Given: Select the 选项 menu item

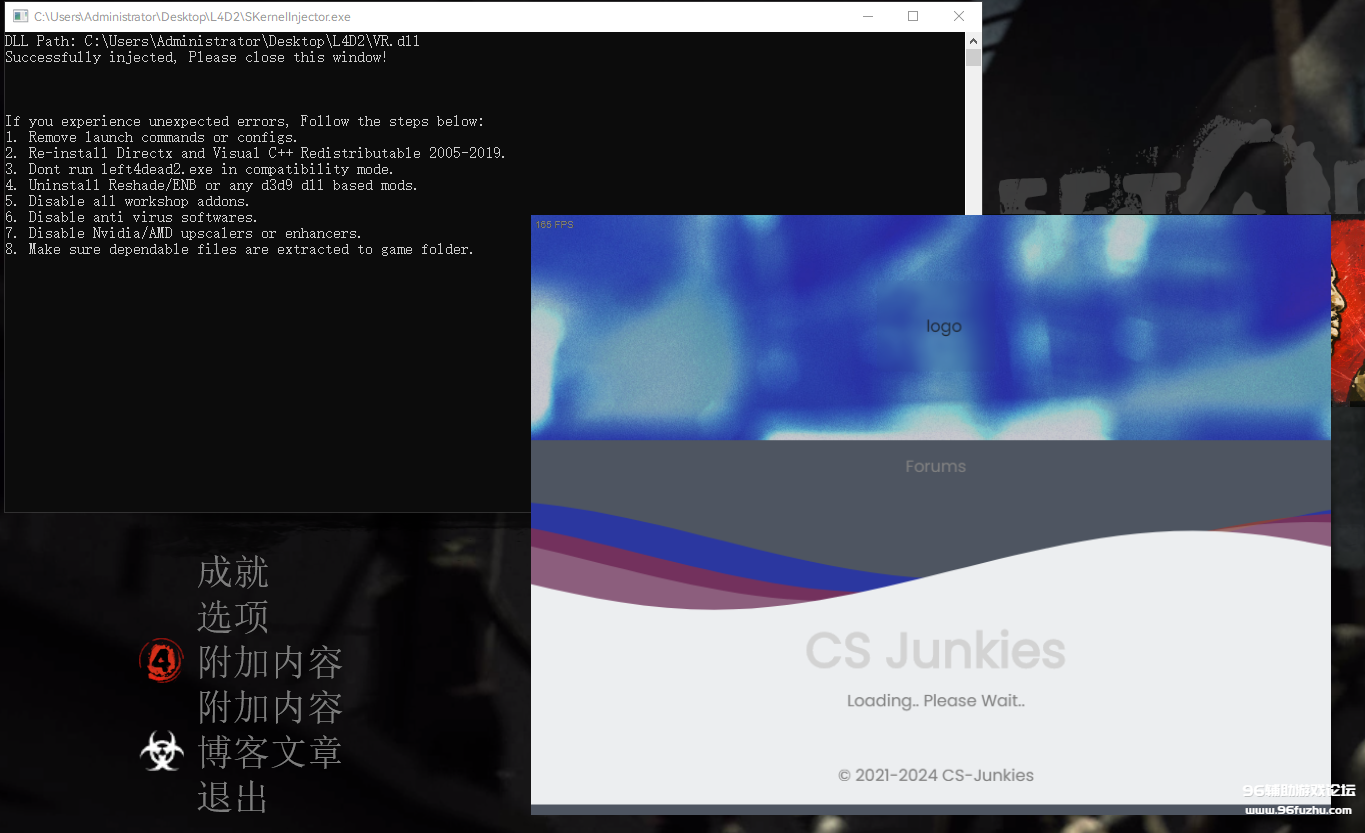Looking at the screenshot, I should coord(232,617).
